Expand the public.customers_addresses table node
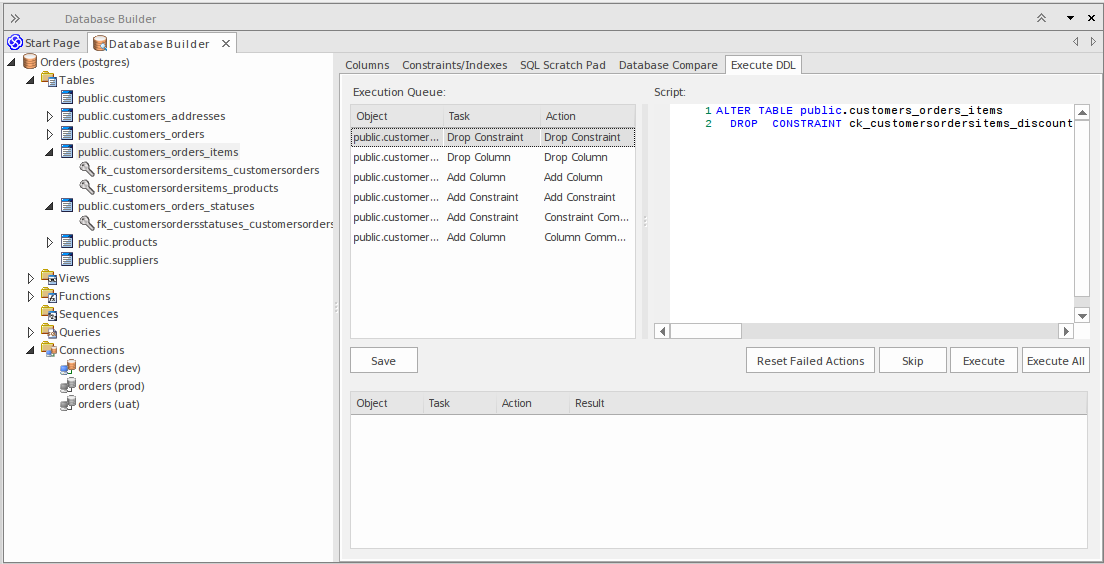1104x564 pixels. (50, 116)
